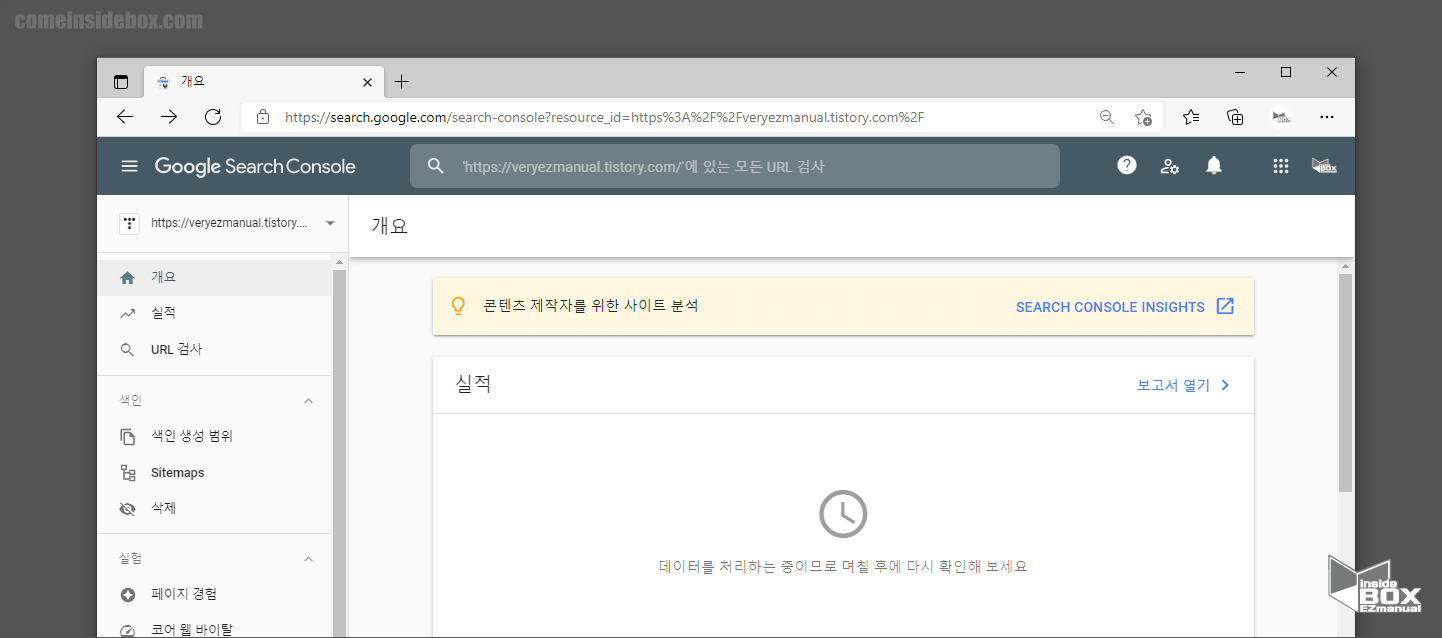Select 개요 in the sidebar

pos(214,277)
